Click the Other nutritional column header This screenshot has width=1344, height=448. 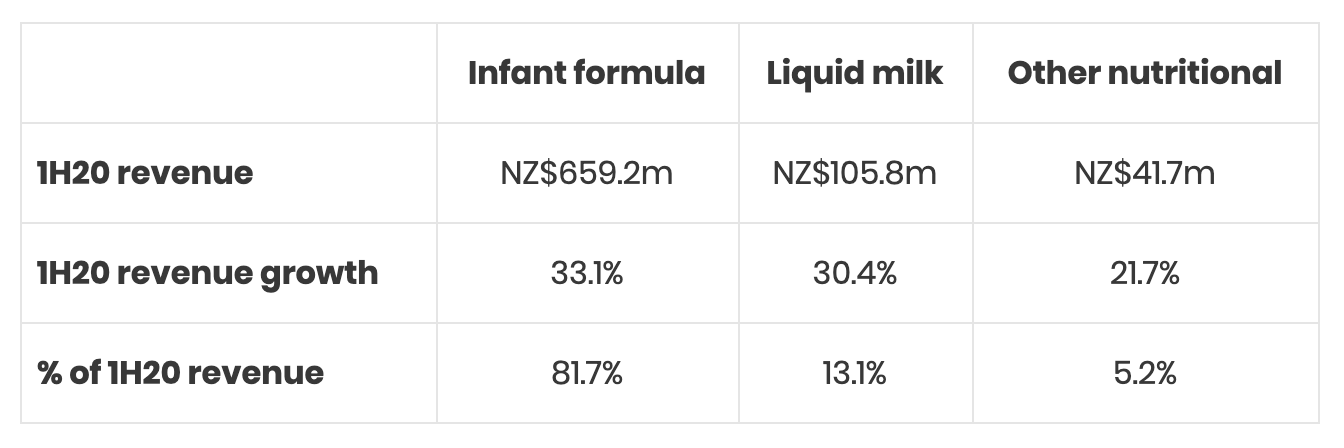point(1144,73)
